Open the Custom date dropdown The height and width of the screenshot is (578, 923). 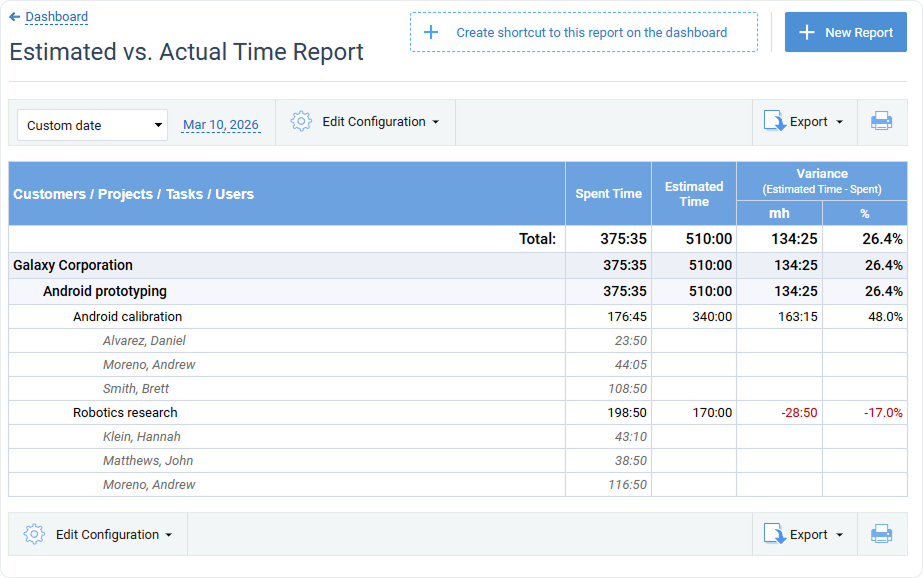tap(91, 125)
